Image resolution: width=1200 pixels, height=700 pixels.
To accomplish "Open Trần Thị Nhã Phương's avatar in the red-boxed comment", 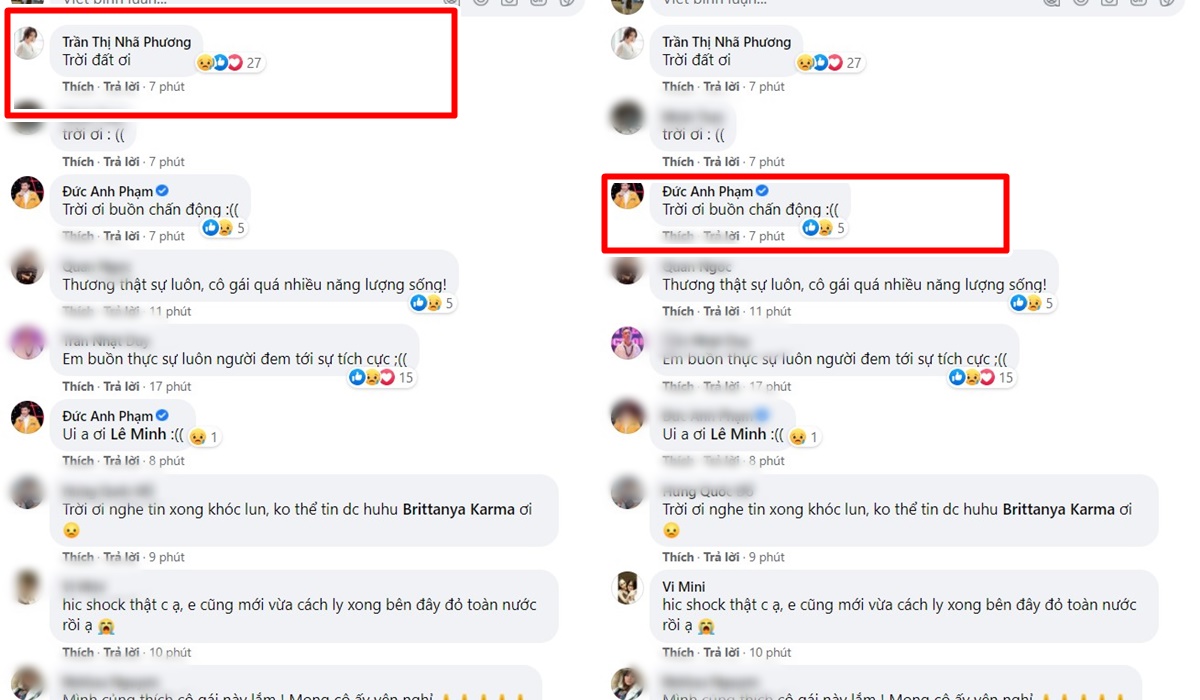I will coord(27,43).
